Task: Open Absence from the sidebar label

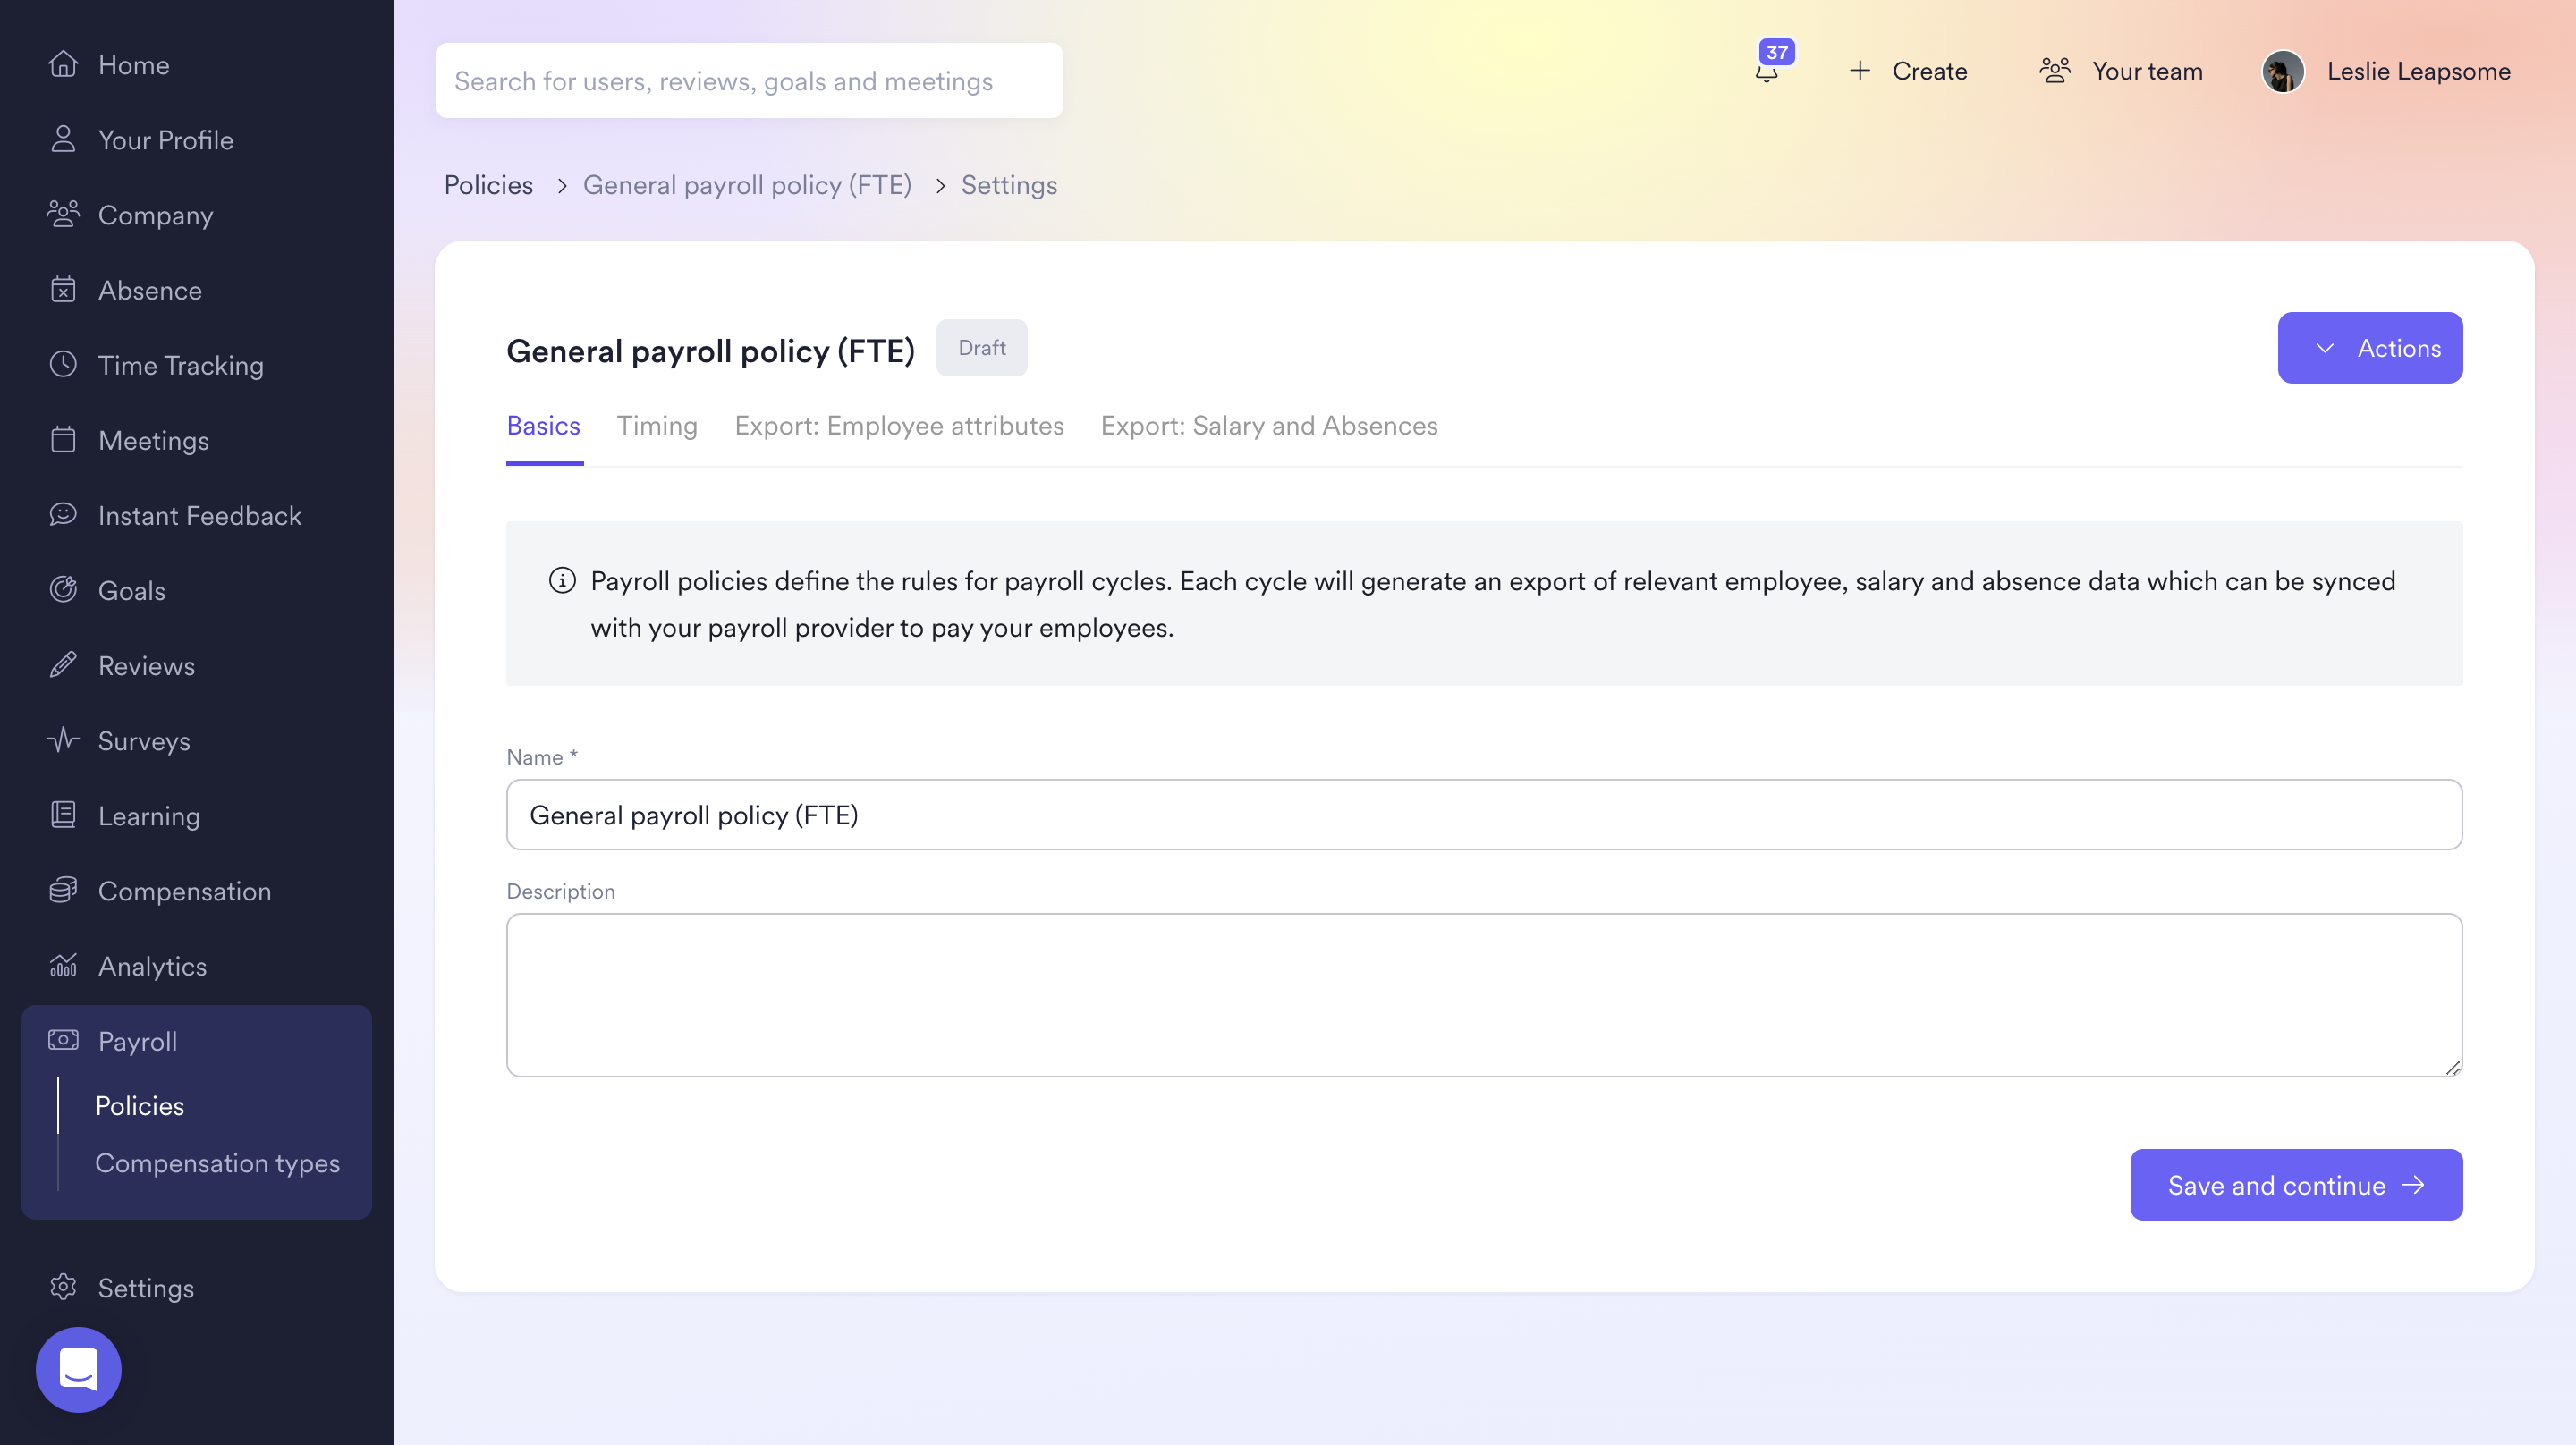Action: [x=150, y=290]
